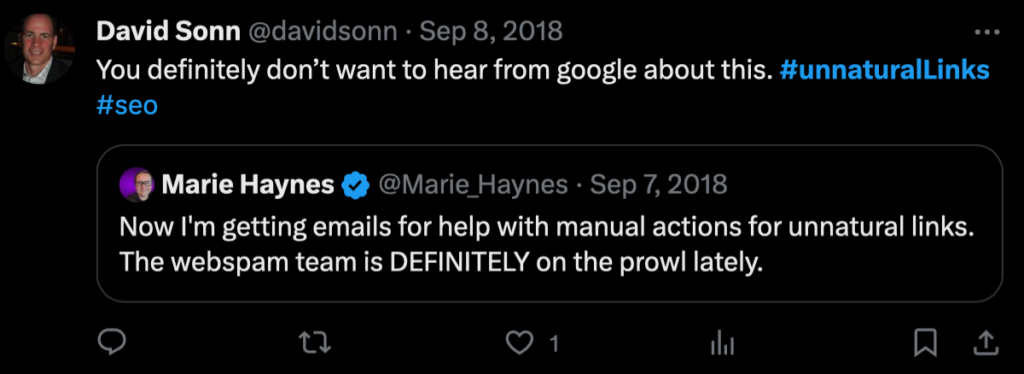Open David Sonn's profile picture

pos(39,48)
